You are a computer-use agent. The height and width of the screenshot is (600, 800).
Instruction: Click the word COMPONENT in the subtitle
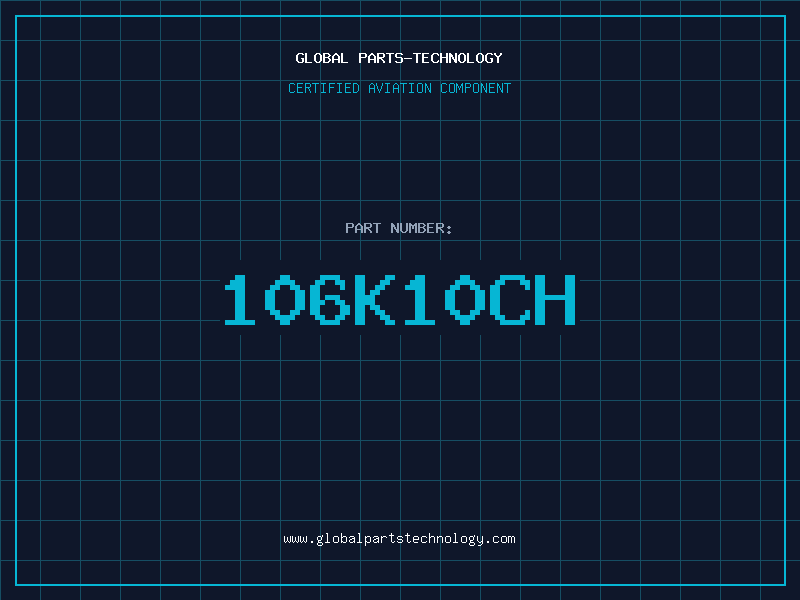click(x=475, y=89)
